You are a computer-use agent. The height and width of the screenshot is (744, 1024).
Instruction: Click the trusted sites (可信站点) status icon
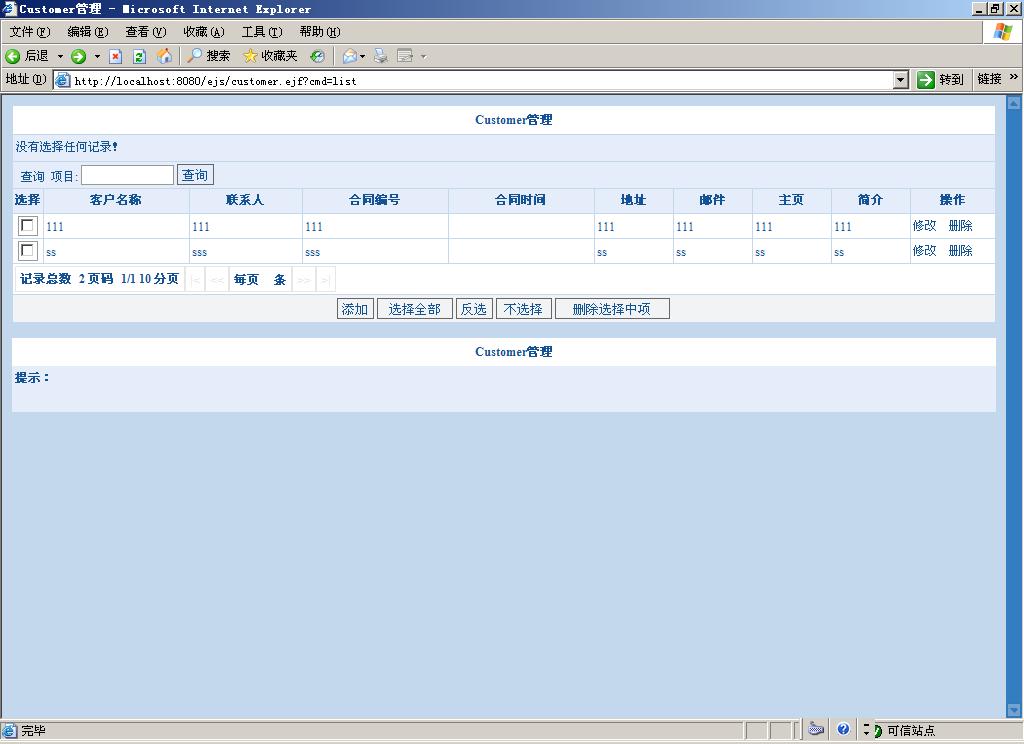click(x=878, y=730)
